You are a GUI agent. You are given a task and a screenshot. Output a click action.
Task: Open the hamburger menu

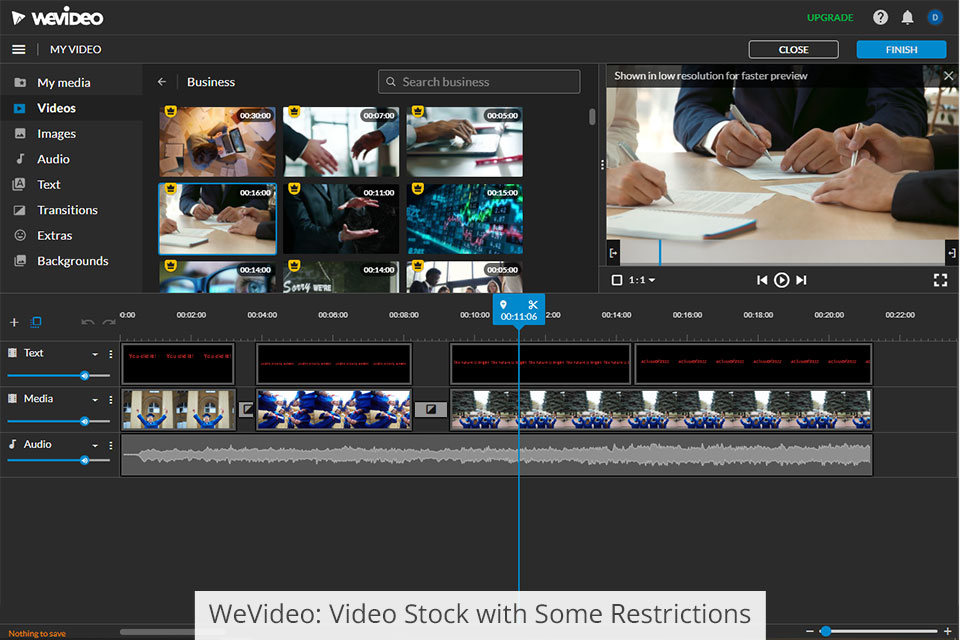tap(19, 49)
